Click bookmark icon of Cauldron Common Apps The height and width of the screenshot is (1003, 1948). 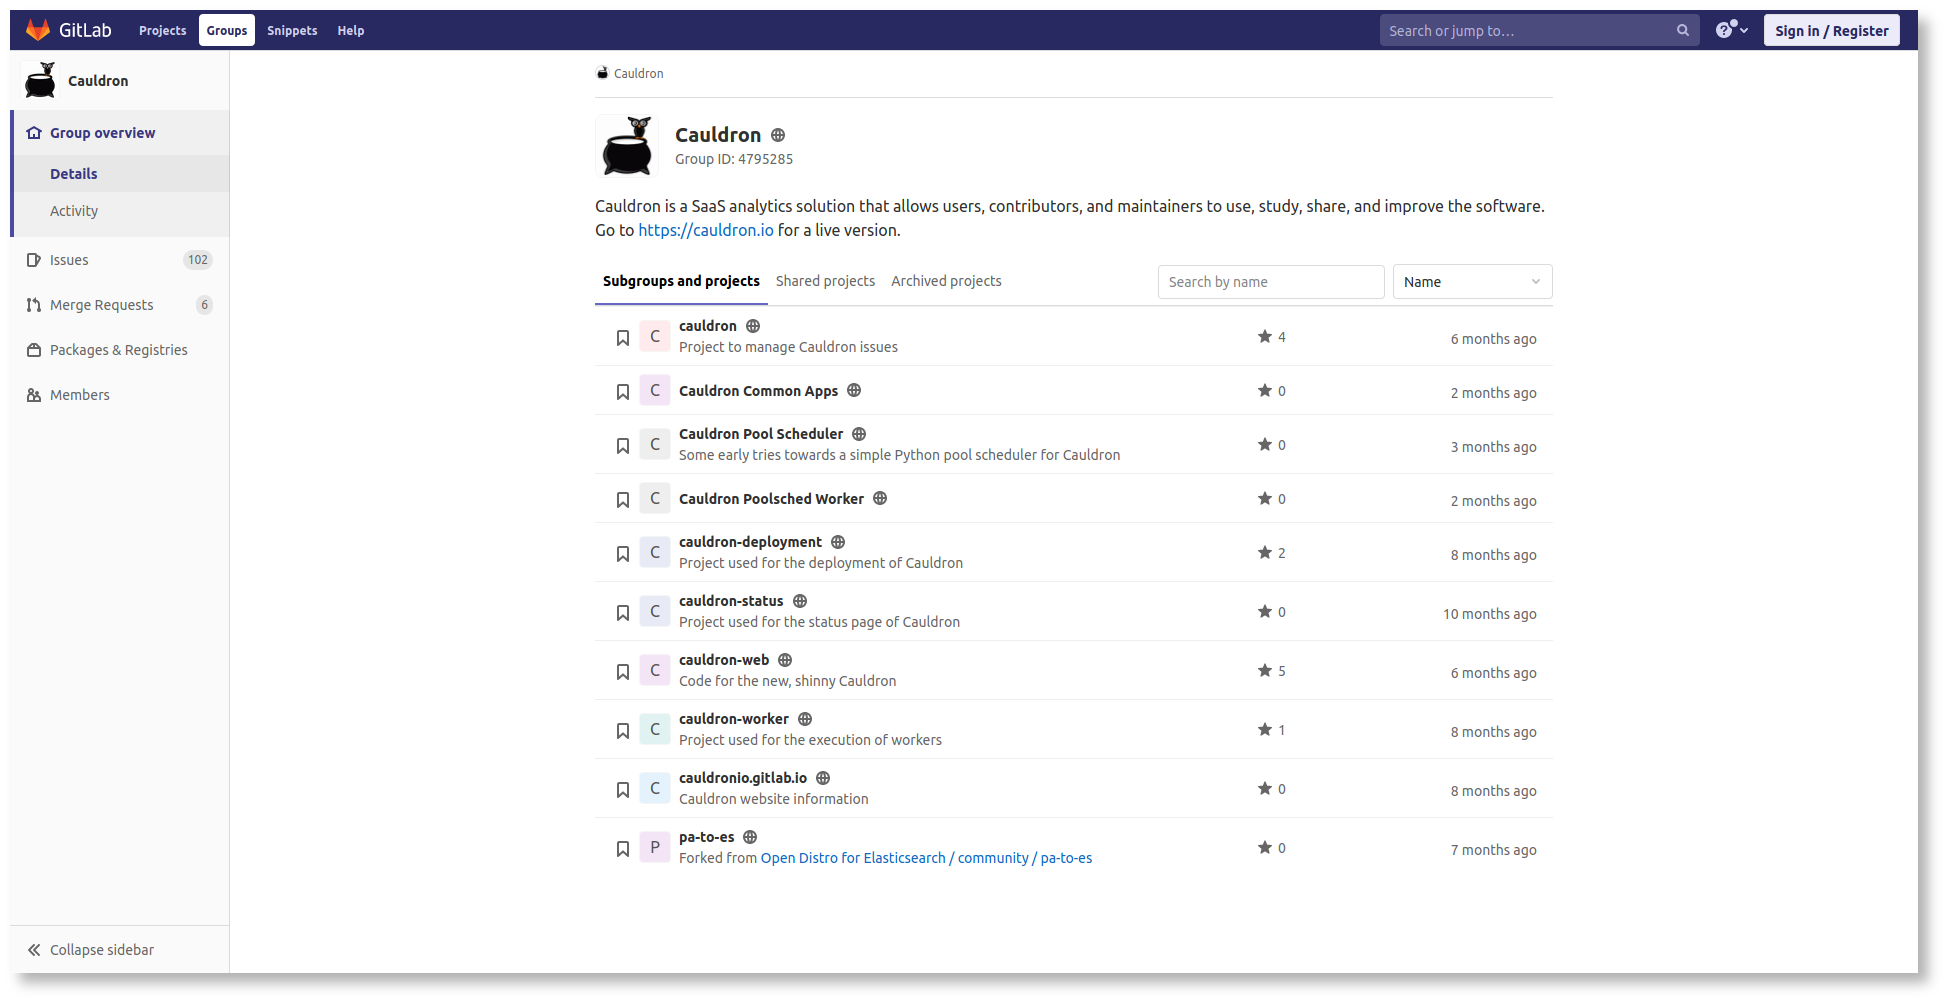[x=623, y=392]
